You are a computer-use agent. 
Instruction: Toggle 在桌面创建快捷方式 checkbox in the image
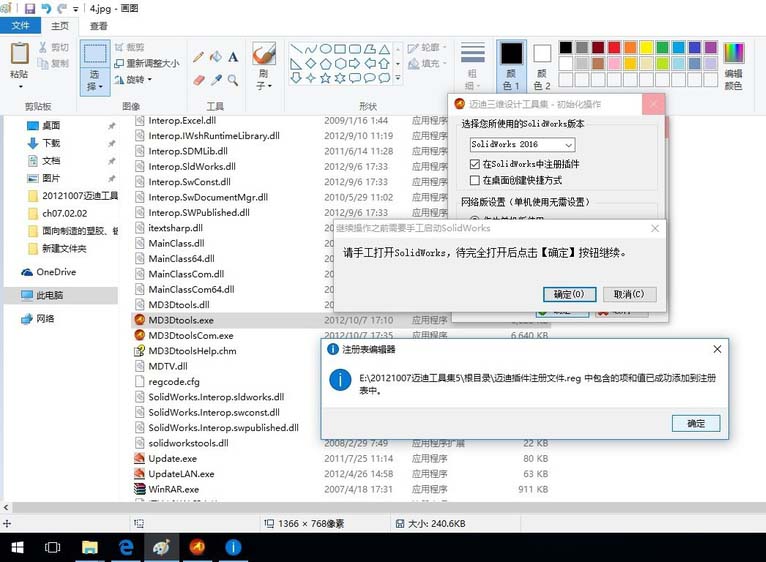coord(474,180)
